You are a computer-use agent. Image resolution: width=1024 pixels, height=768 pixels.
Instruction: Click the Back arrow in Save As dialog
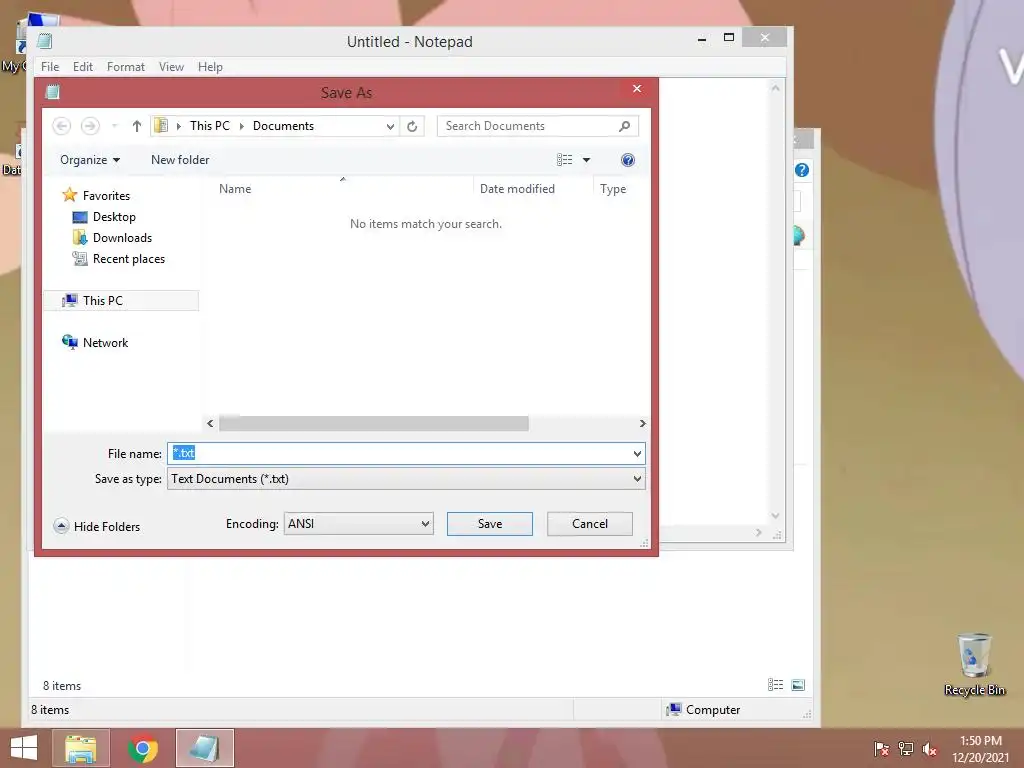click(x=61, y=125)
